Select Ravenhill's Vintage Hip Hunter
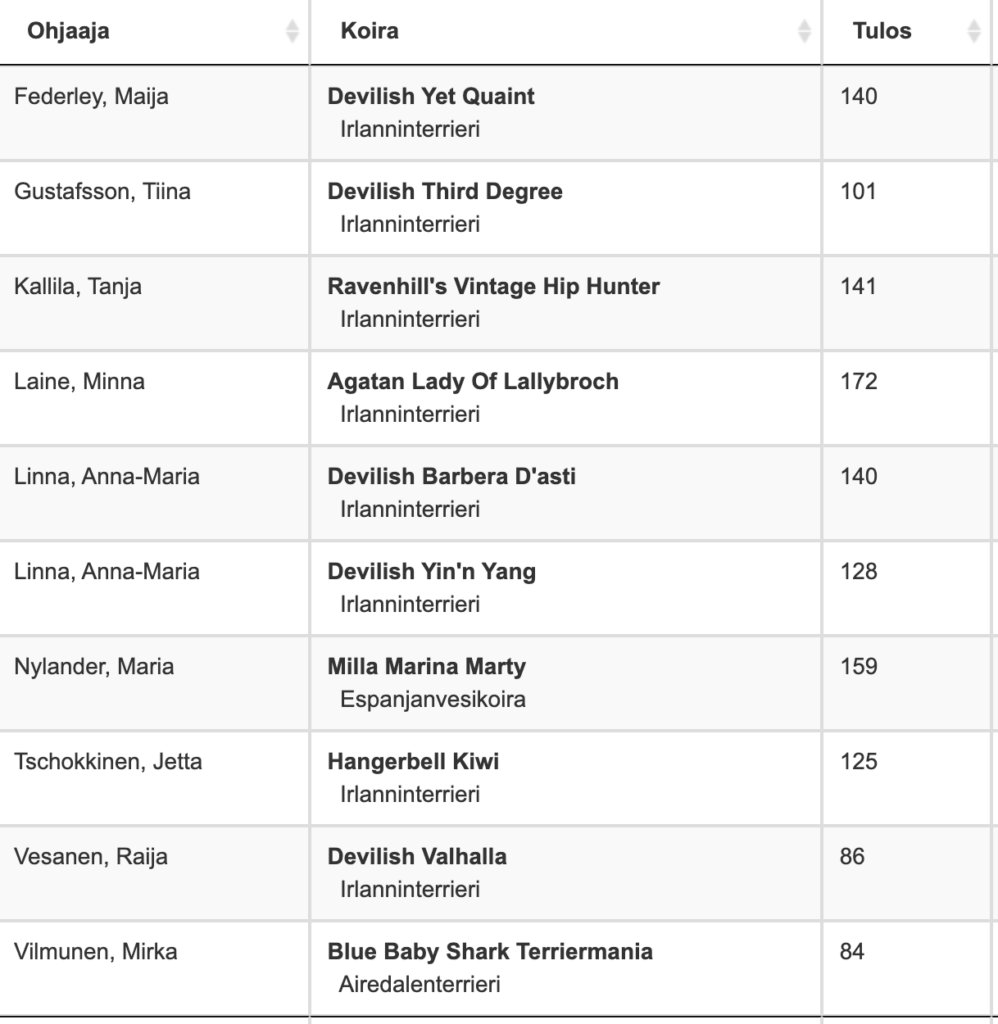This screenshot has width=998, height=1024. tap(494, 286)
